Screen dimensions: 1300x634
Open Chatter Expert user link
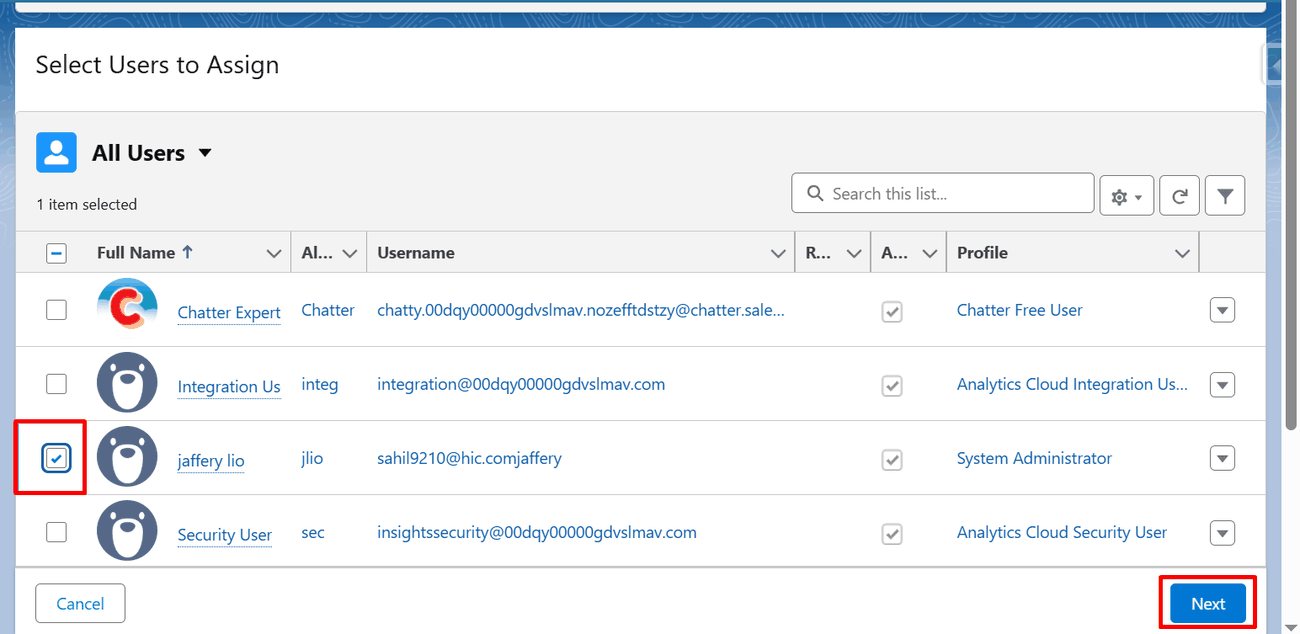pyautogui.click(x=229, y=313)
